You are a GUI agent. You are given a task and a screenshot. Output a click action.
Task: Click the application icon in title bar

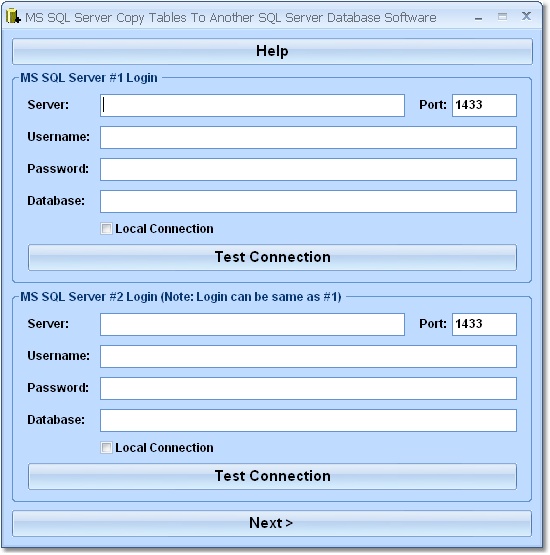point(13,17)
